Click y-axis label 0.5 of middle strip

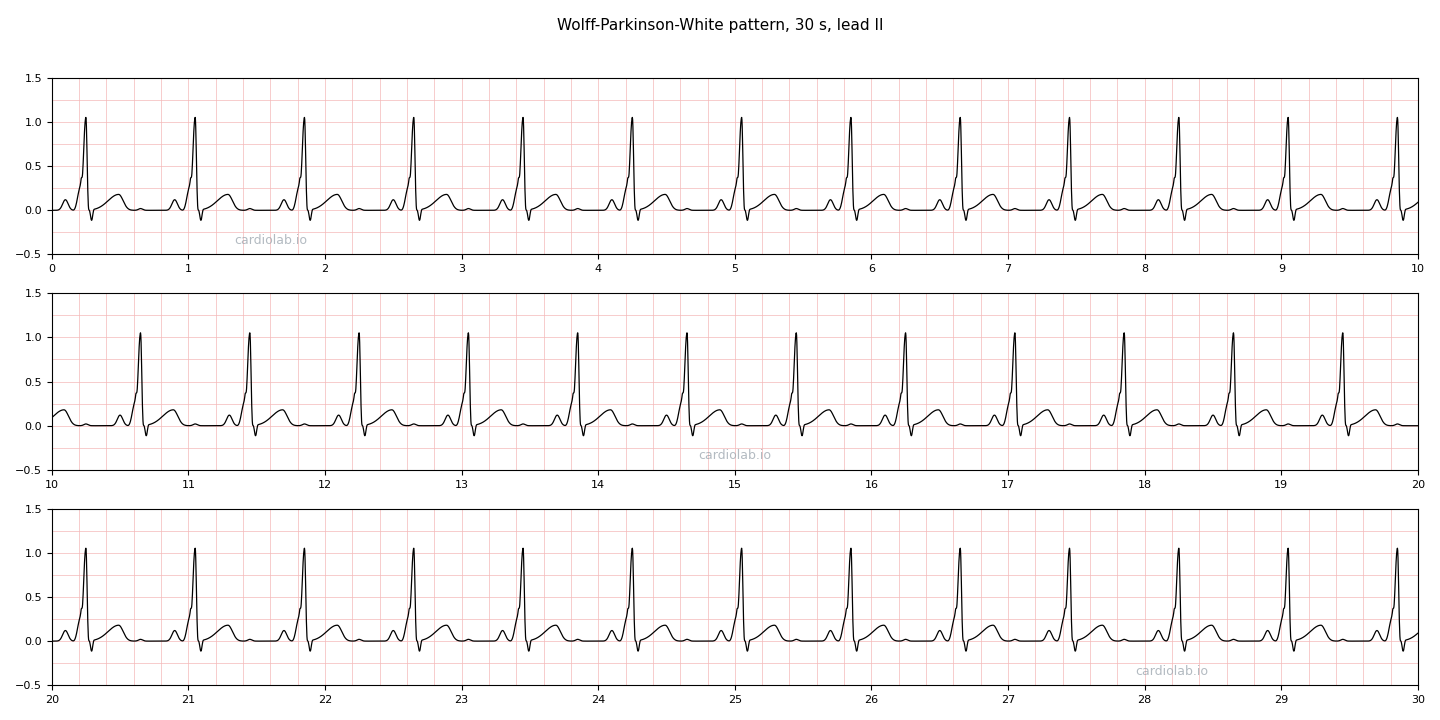[32, 382]
